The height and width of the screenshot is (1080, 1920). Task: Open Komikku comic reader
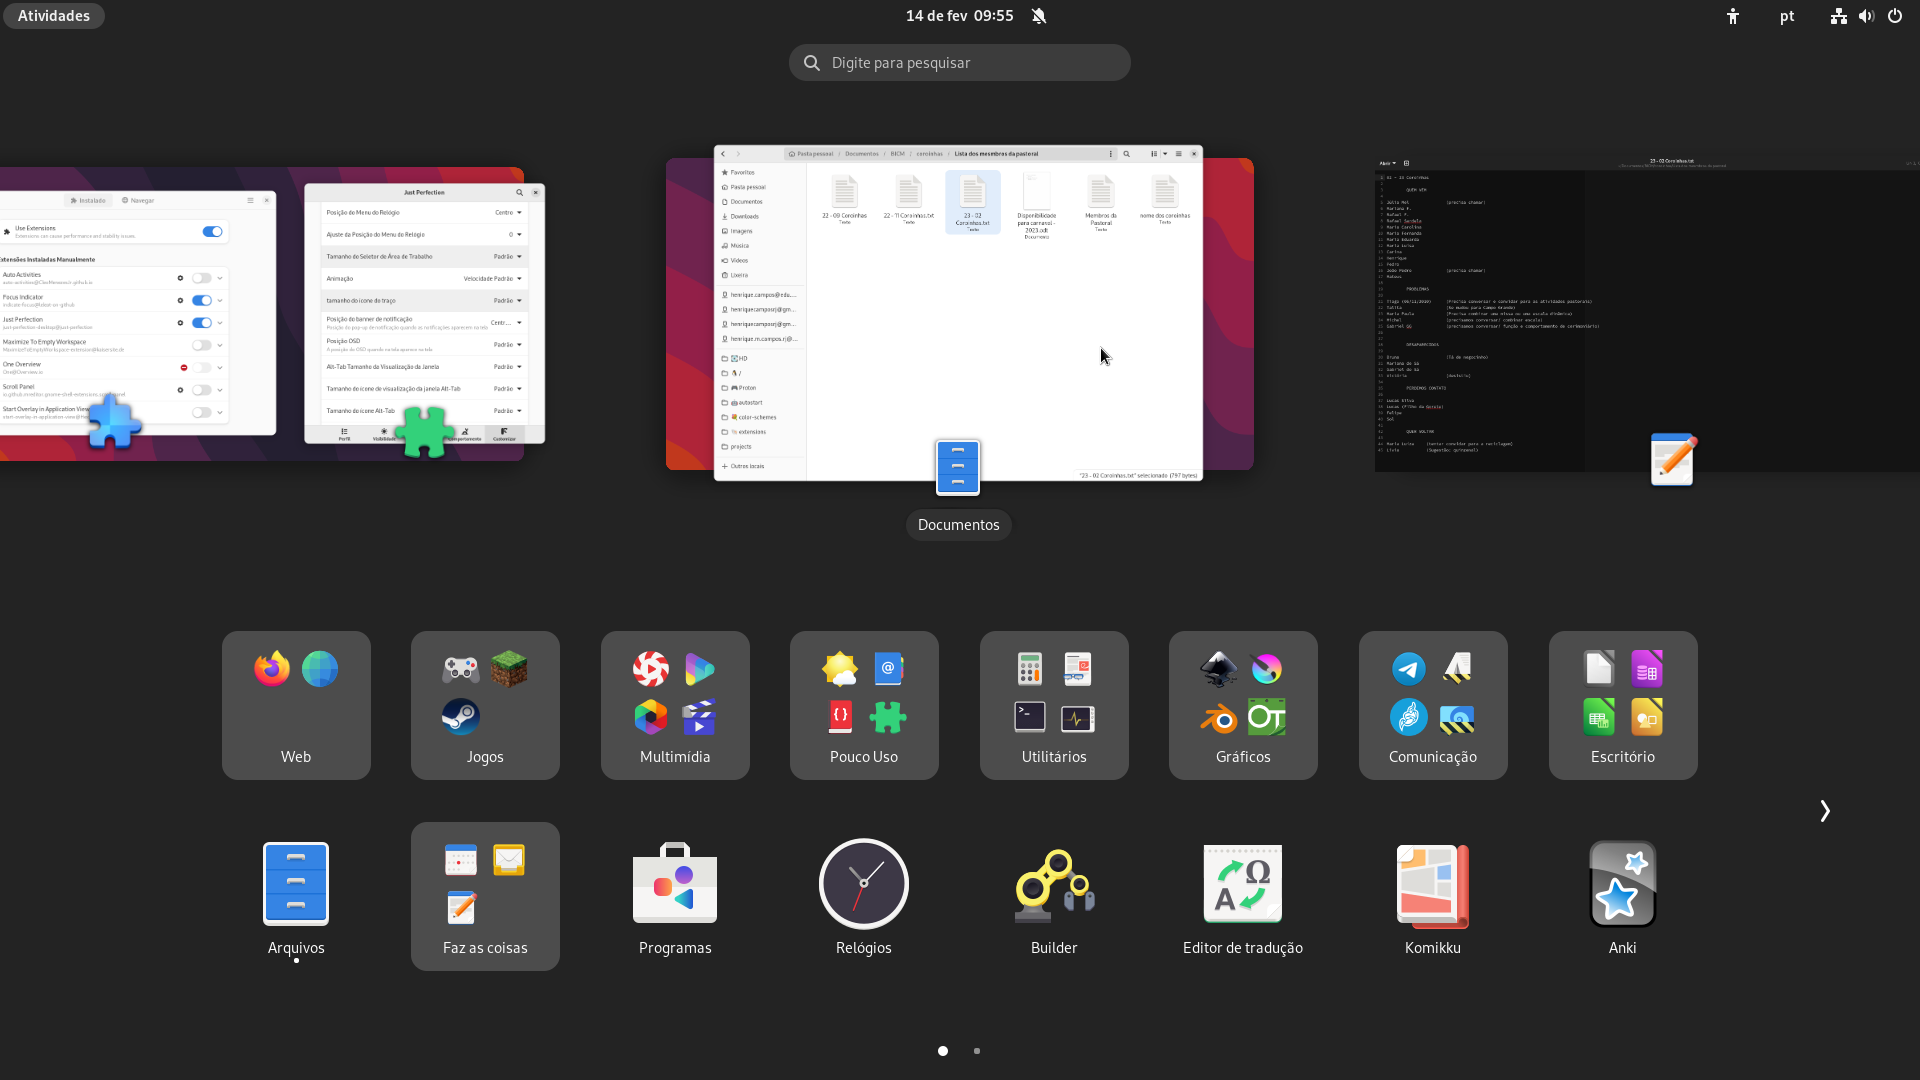[x=1432, y=885]
